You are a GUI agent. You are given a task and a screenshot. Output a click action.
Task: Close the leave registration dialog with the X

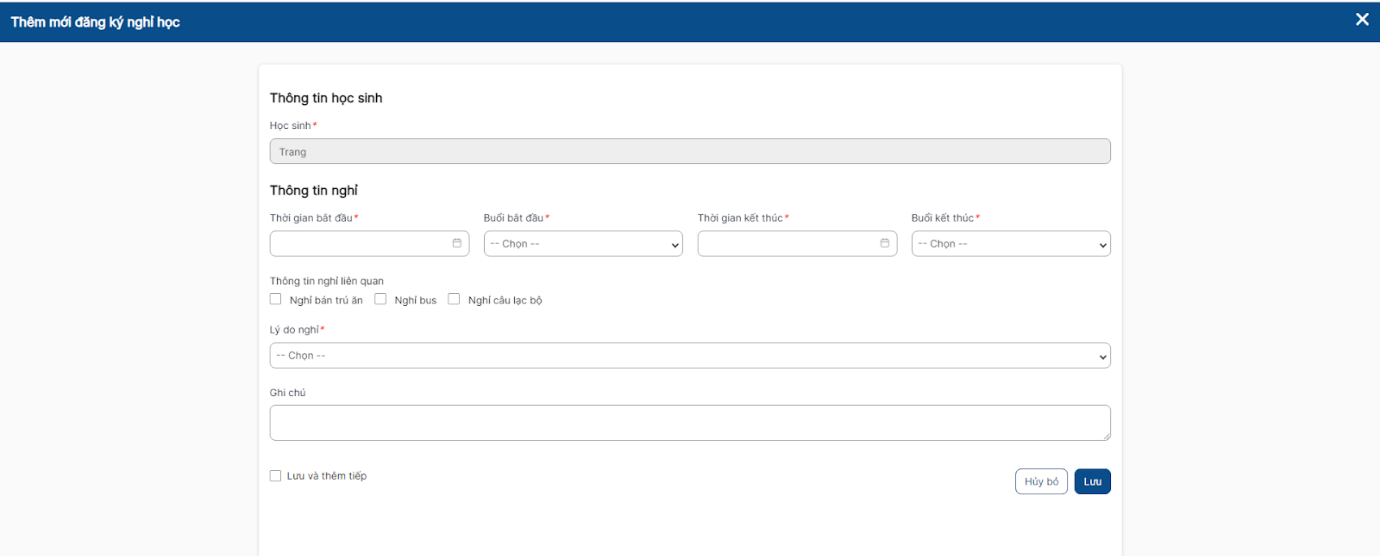(x=1361, y=20)
